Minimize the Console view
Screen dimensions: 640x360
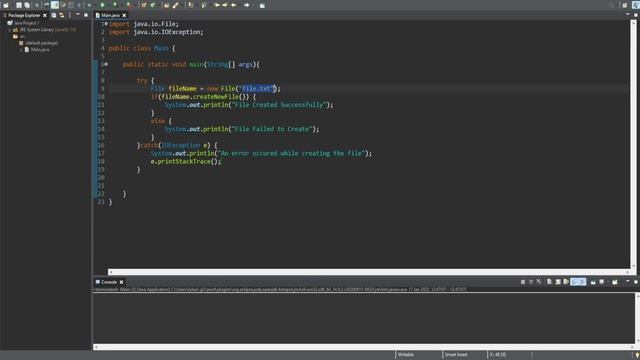(627, 281)
